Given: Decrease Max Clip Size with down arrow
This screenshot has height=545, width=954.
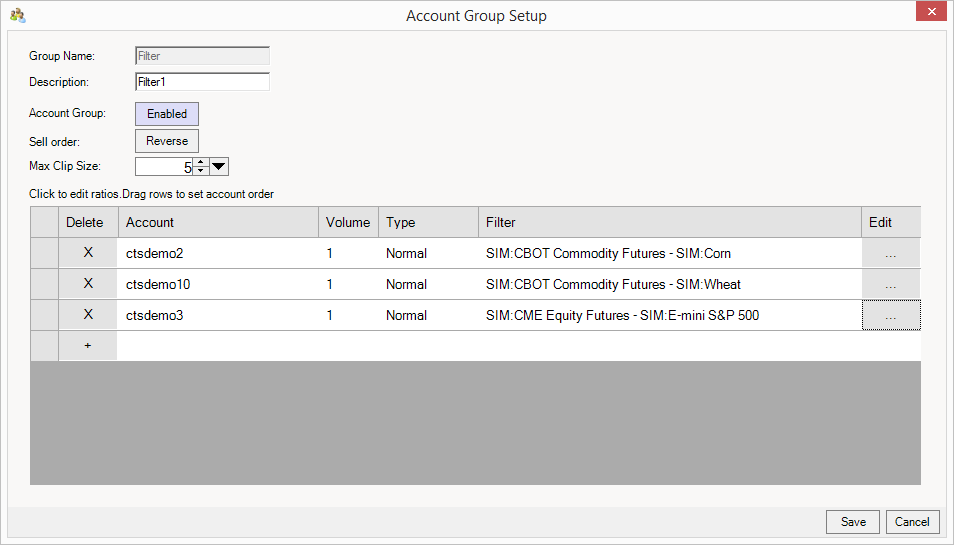Looking at the screenshot, I should tap(200, 171).
